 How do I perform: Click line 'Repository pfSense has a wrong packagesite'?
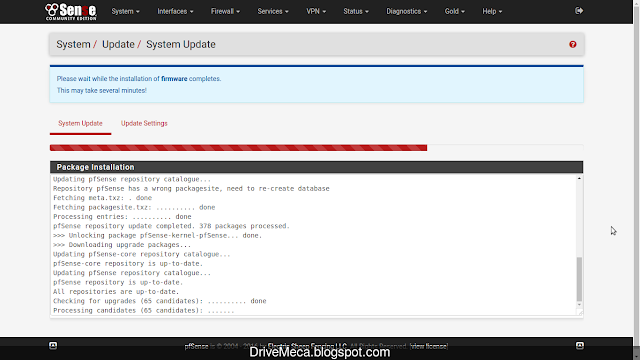(x=191, y=189)
